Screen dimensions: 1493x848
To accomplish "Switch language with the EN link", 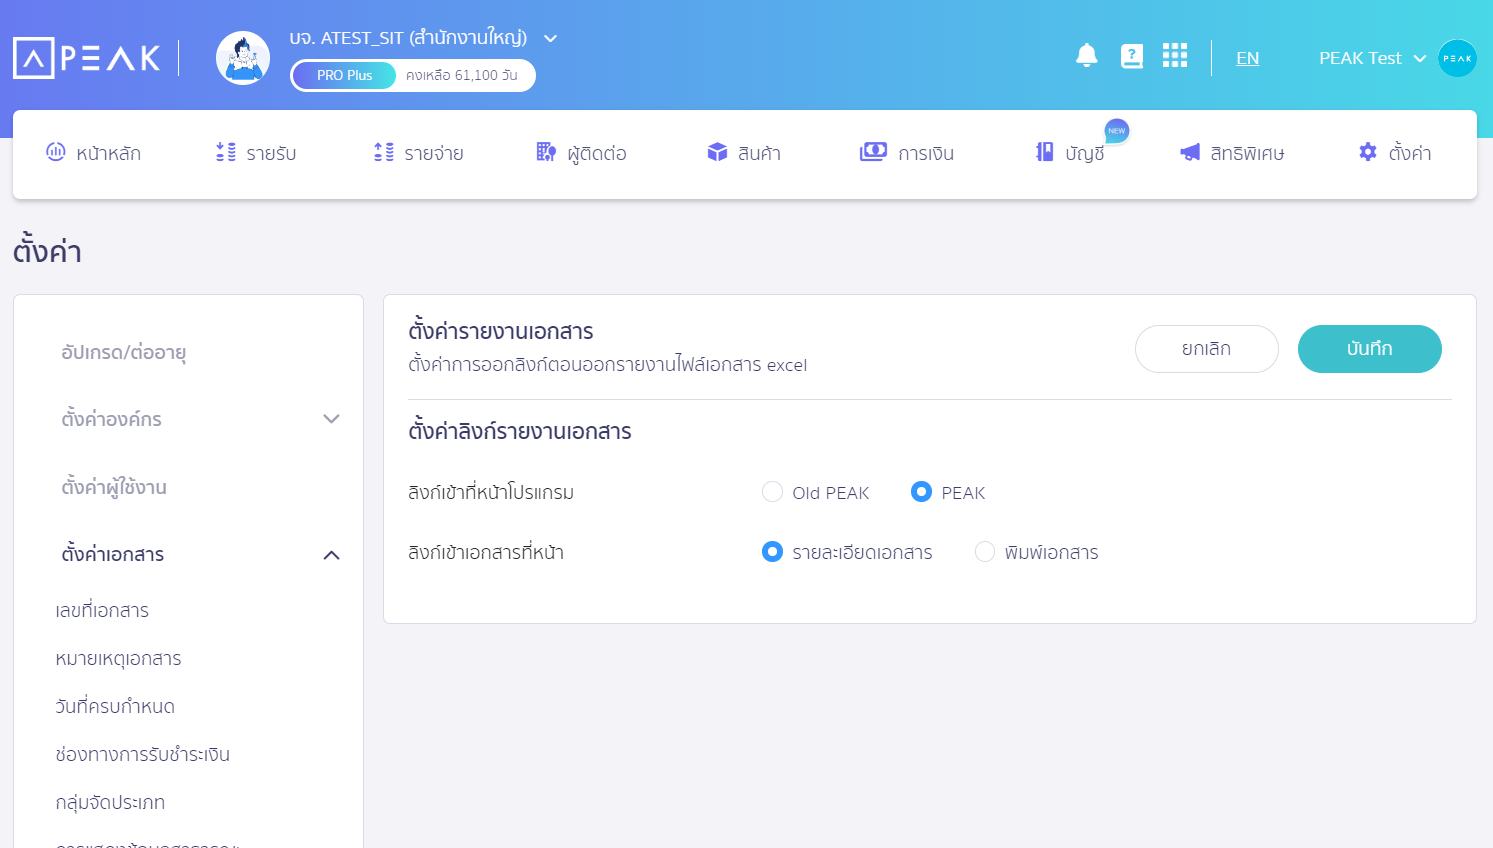I will (1247, 58).
